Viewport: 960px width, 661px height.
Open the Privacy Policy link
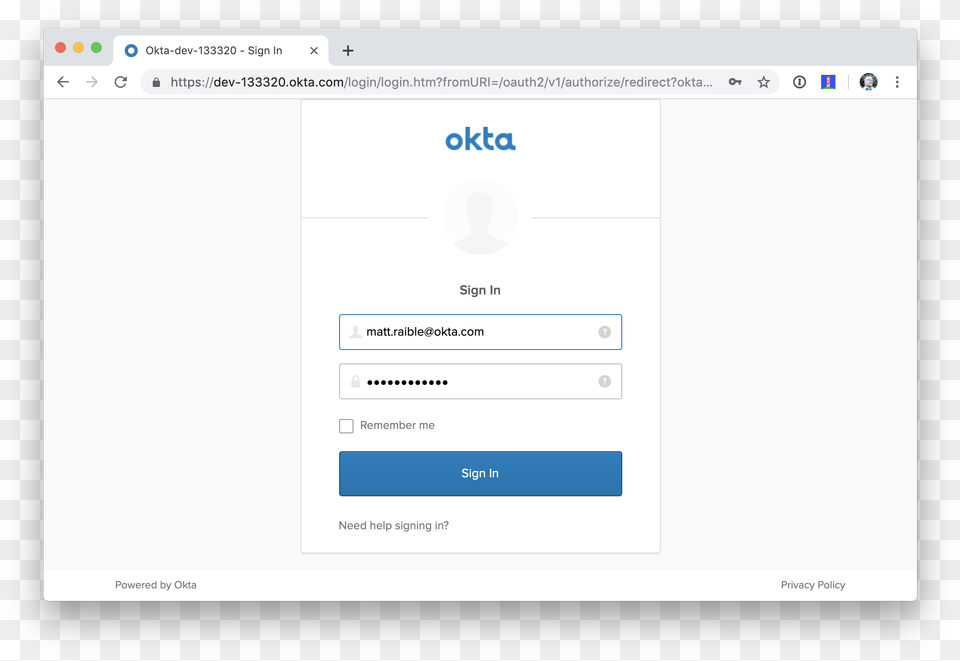click(x=812, y=585)
